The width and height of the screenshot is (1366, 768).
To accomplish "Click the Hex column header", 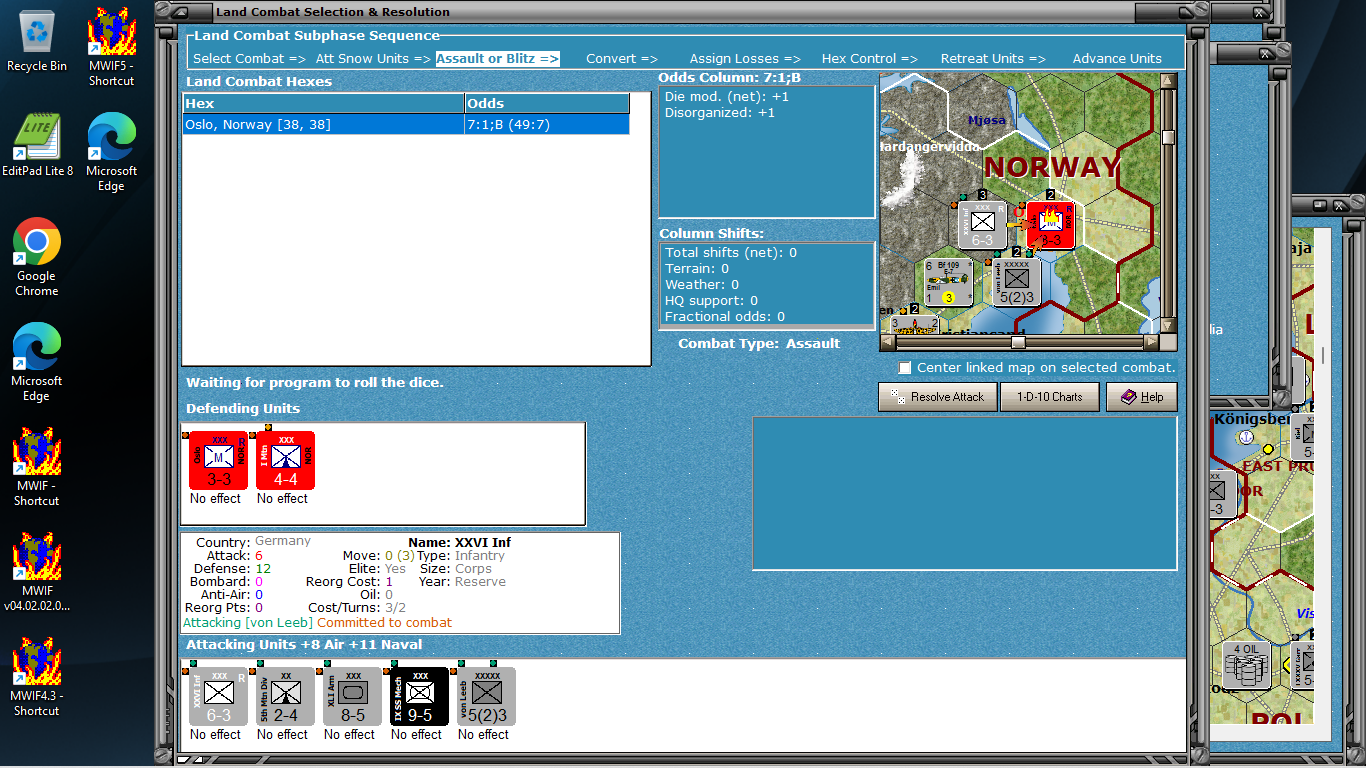I will click(324, 104).
